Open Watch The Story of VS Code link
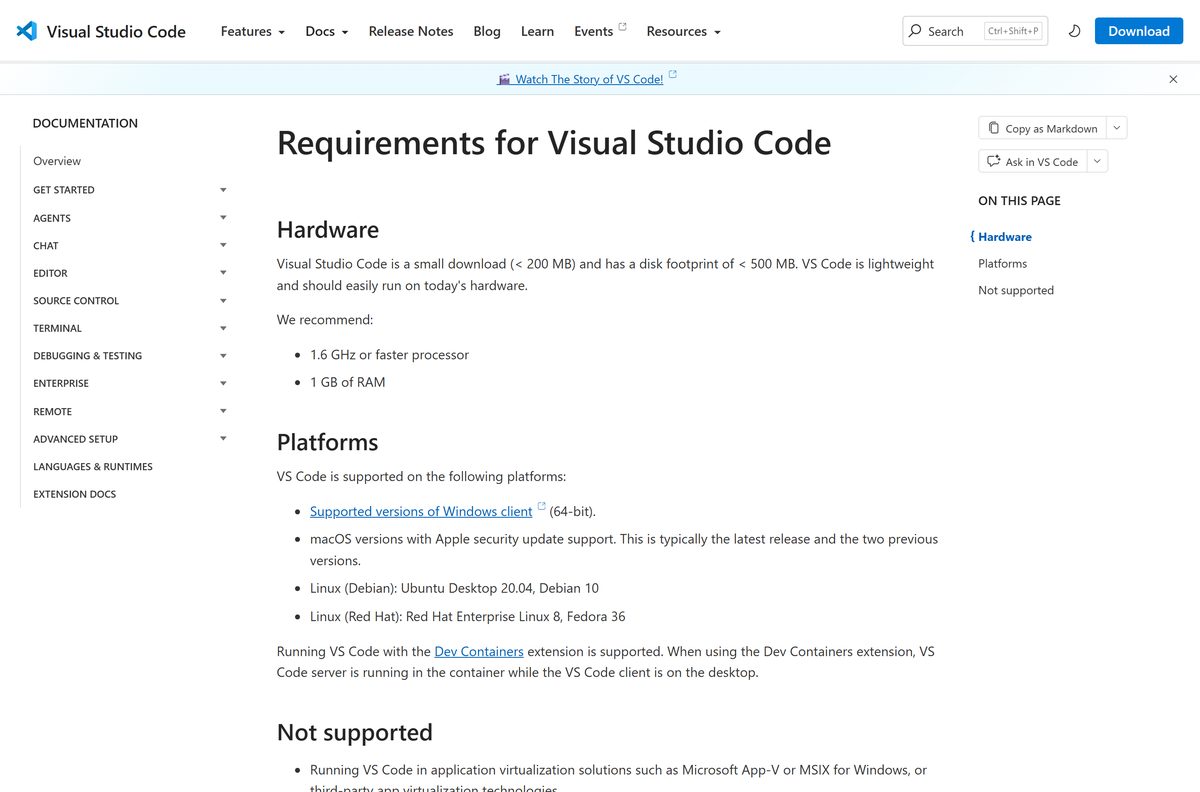The image size is (1200, 792). pos(589,79)
